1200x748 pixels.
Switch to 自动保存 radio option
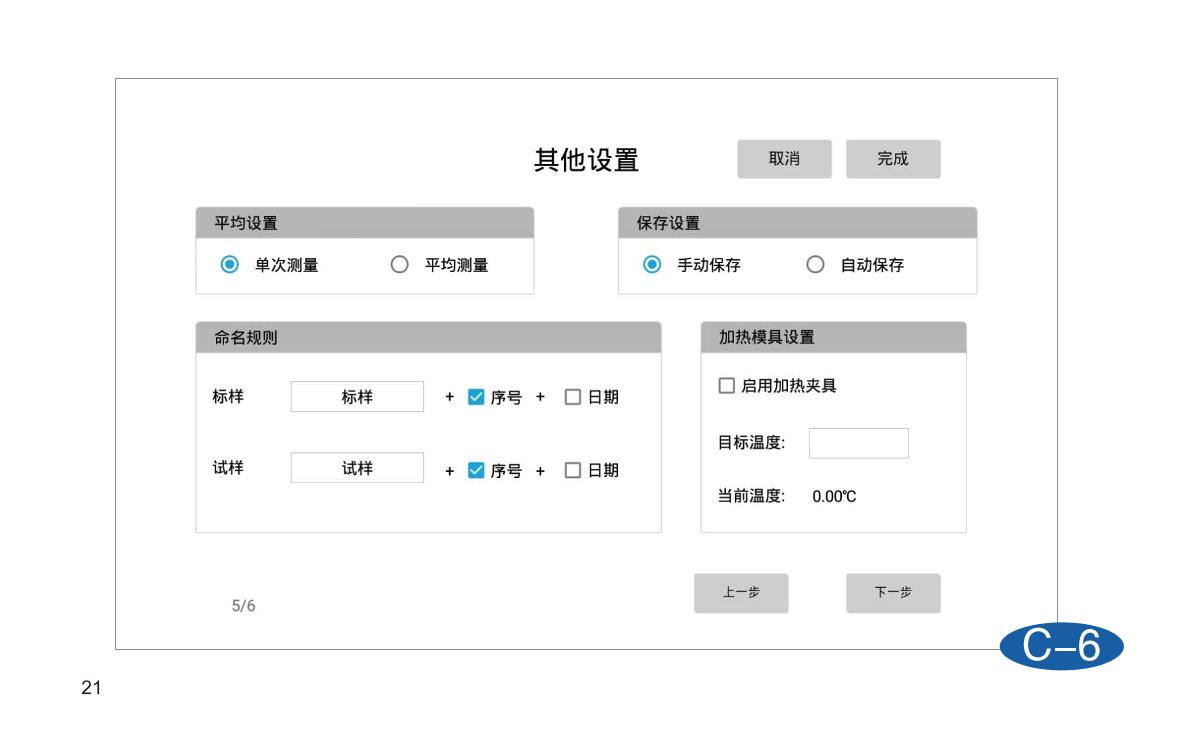point(815,265)
